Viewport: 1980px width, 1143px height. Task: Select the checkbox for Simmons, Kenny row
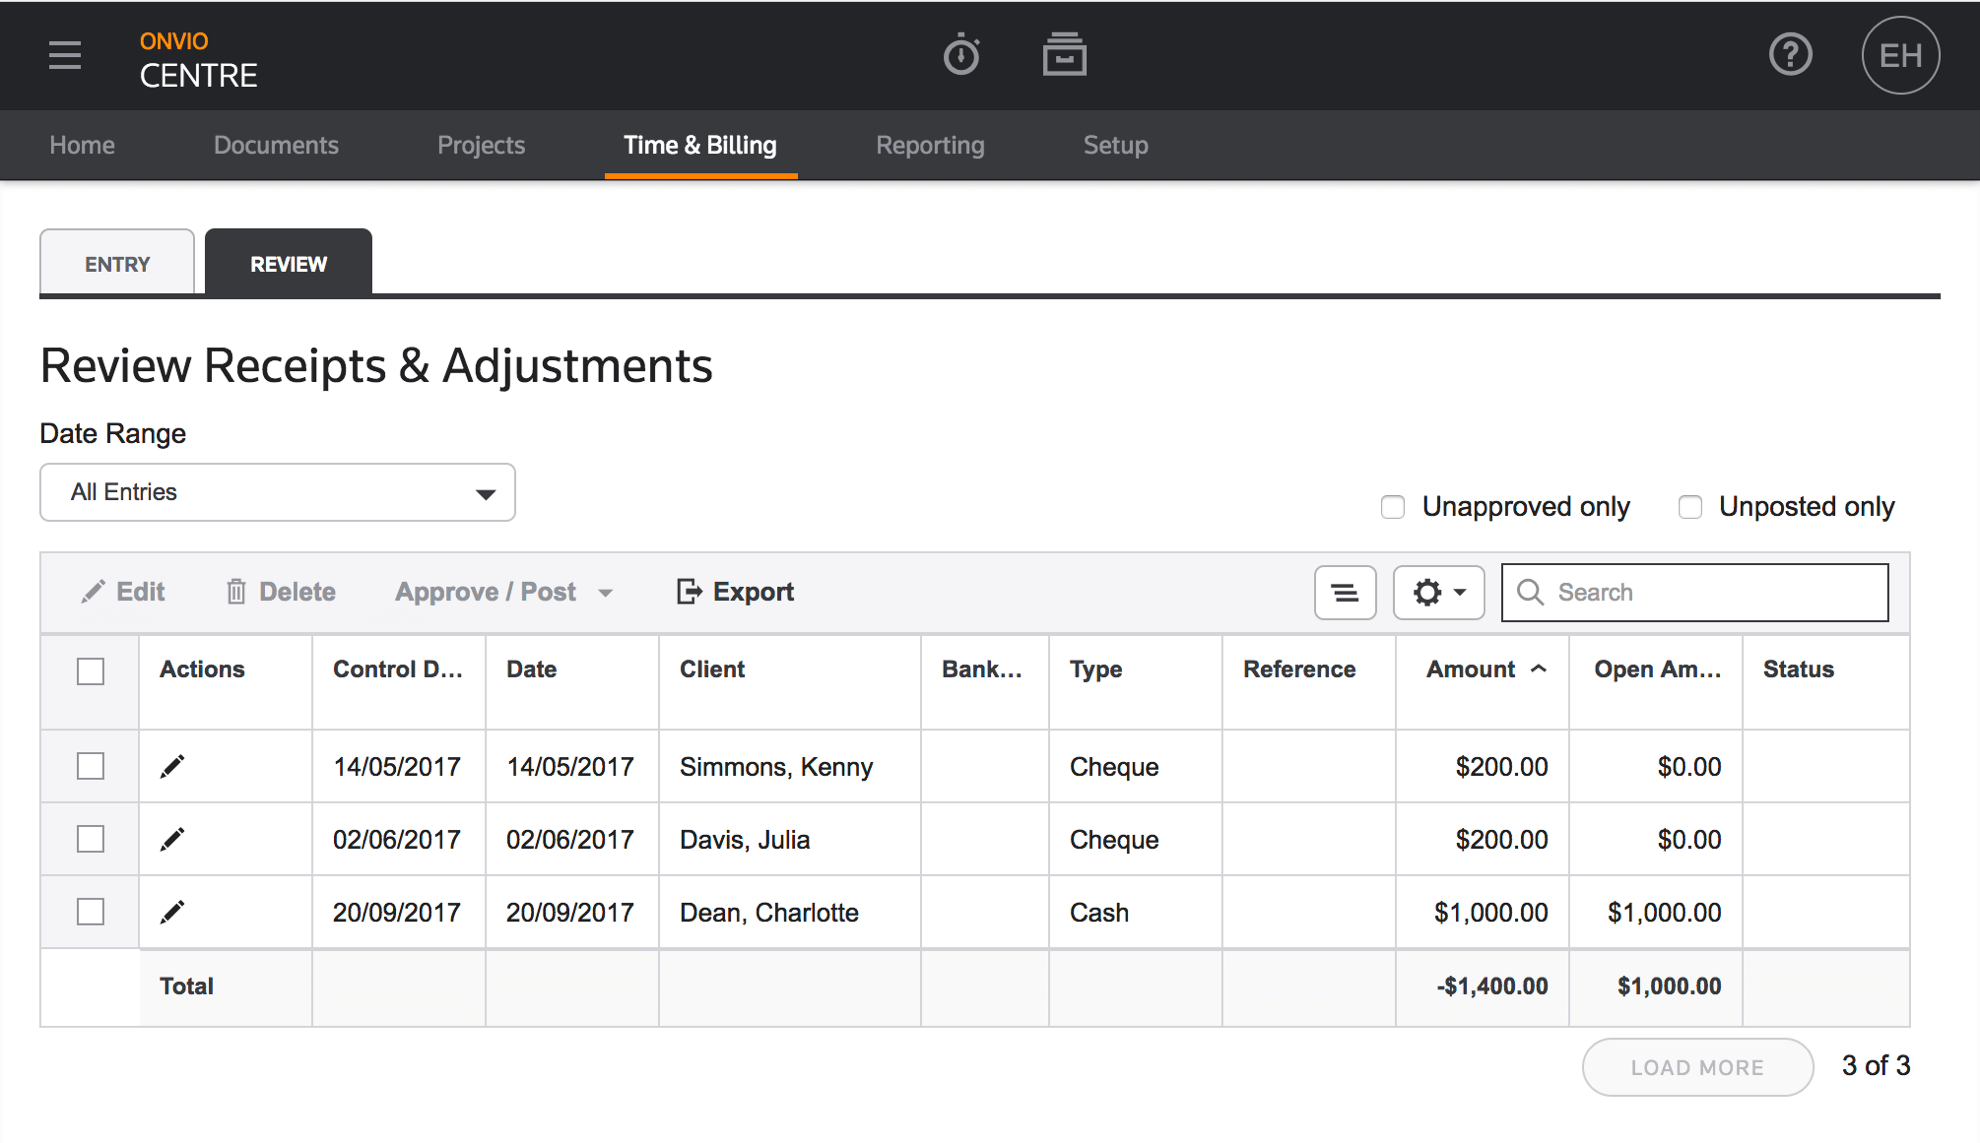[91, 766]
